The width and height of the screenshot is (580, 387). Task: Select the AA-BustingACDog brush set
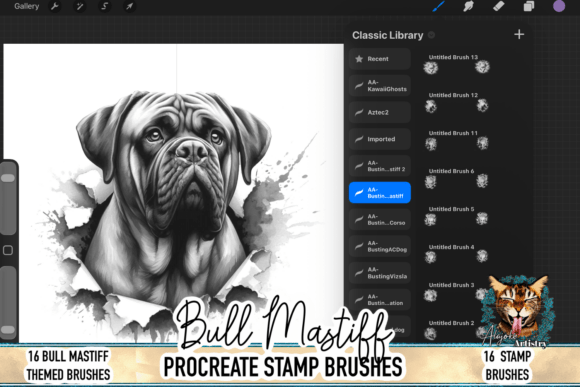tap(380, 246)
